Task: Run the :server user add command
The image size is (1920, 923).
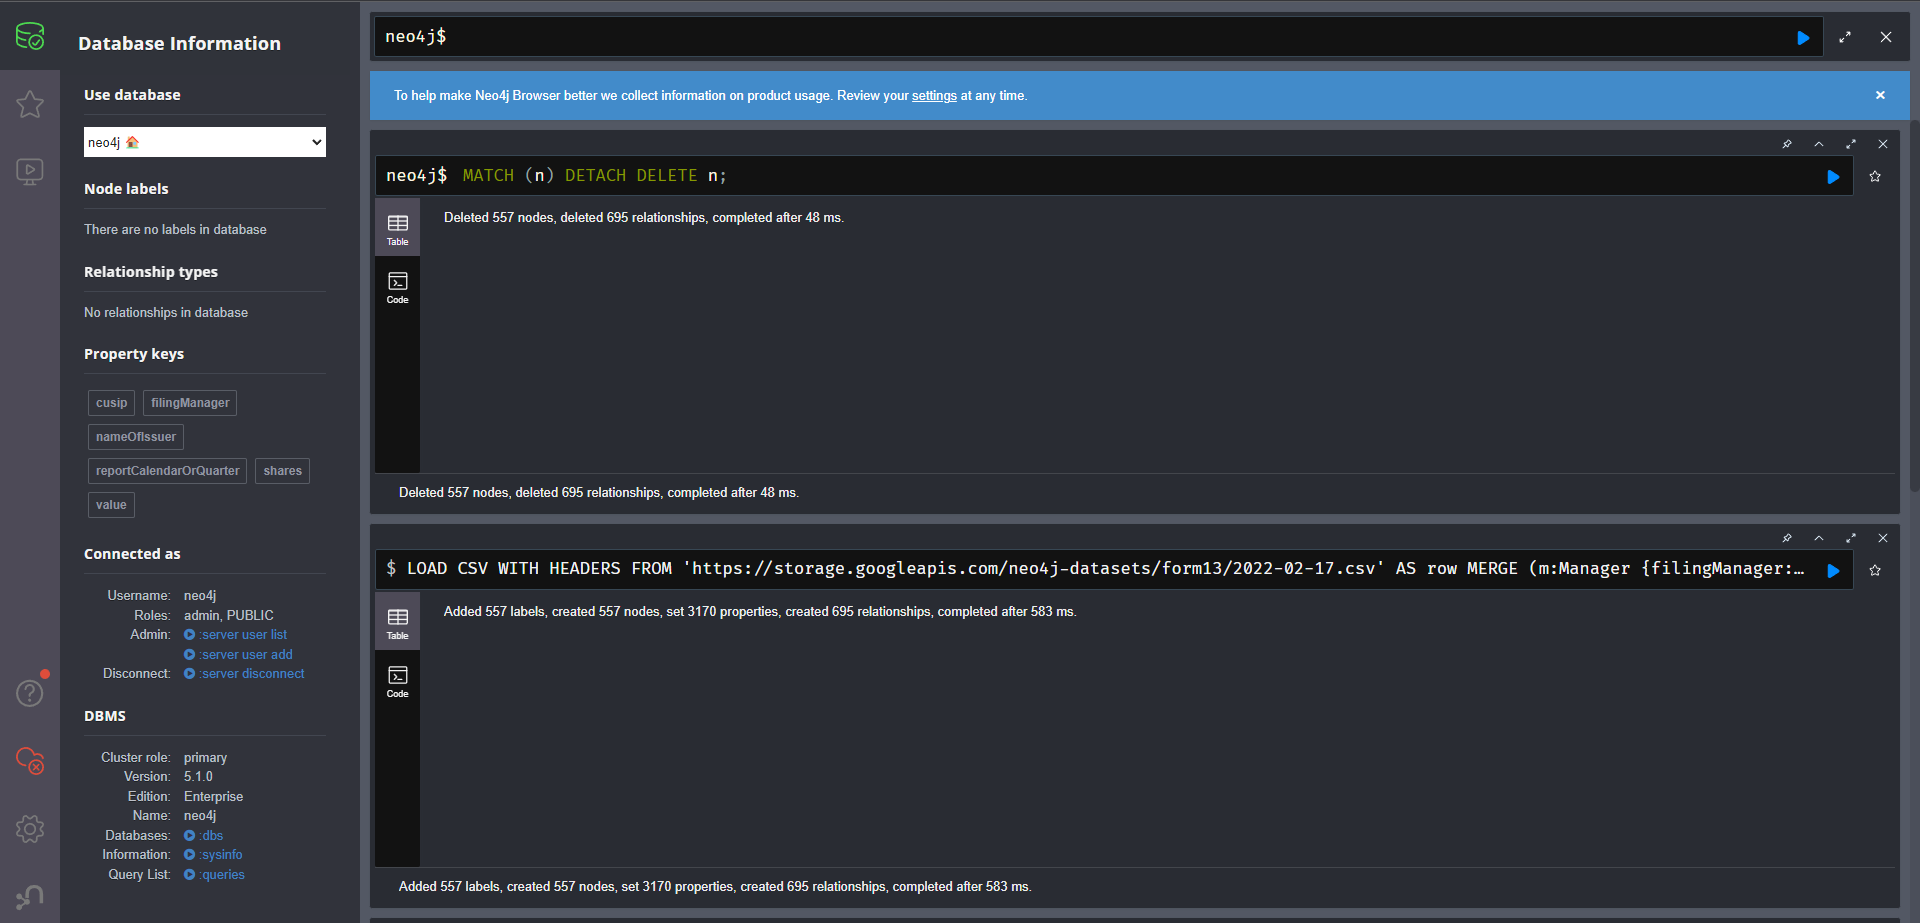Action: pos(239,655)
